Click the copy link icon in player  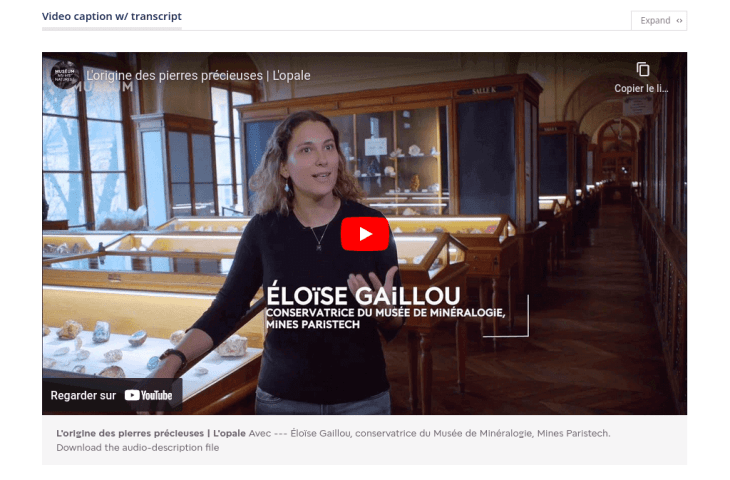point(642,70)
